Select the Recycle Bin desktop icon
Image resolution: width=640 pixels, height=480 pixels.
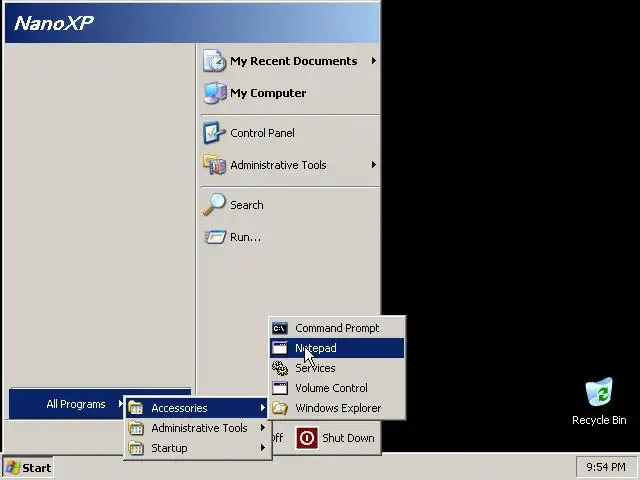pos(599,392)
